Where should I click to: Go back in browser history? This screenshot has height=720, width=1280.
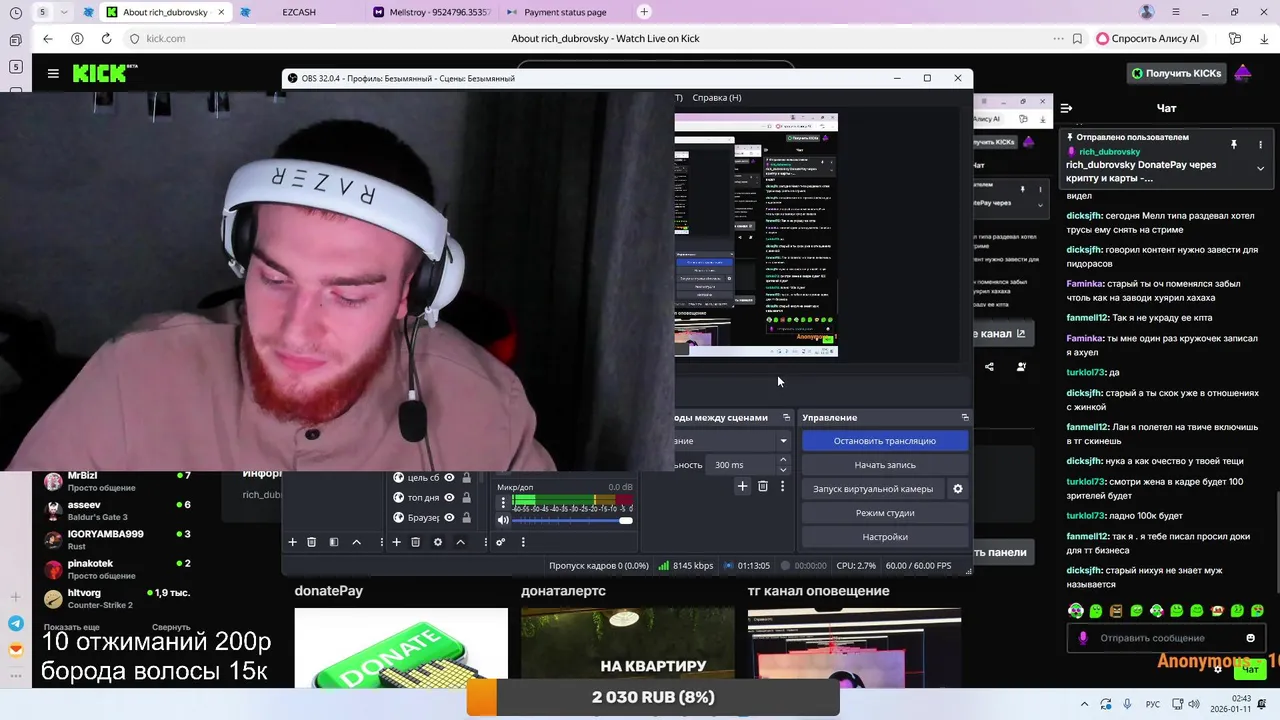[x=47, y=38]
